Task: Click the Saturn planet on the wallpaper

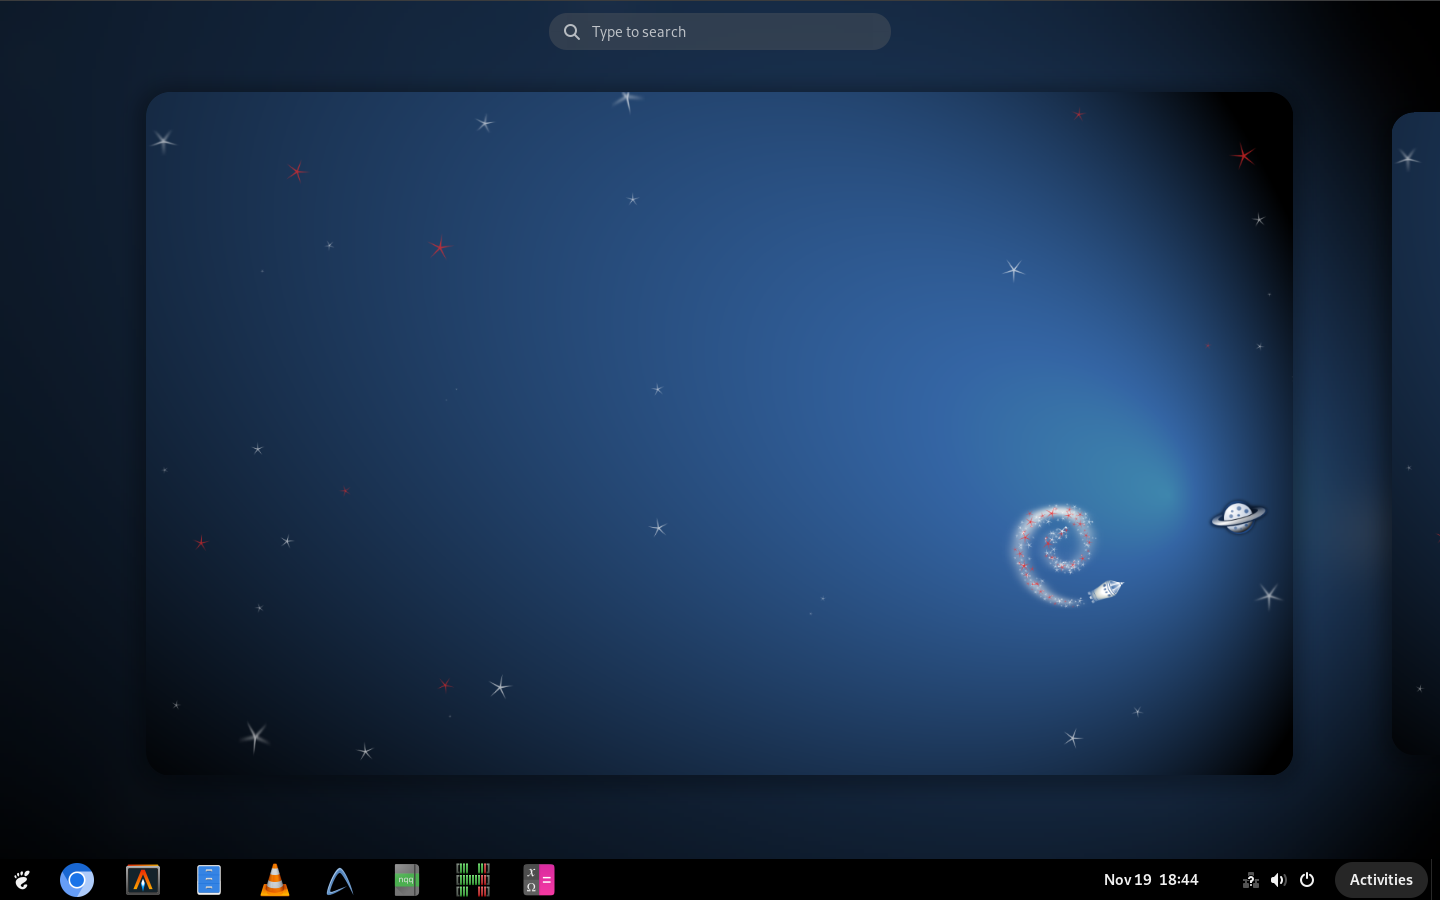Action: [x=1238, y=516]
